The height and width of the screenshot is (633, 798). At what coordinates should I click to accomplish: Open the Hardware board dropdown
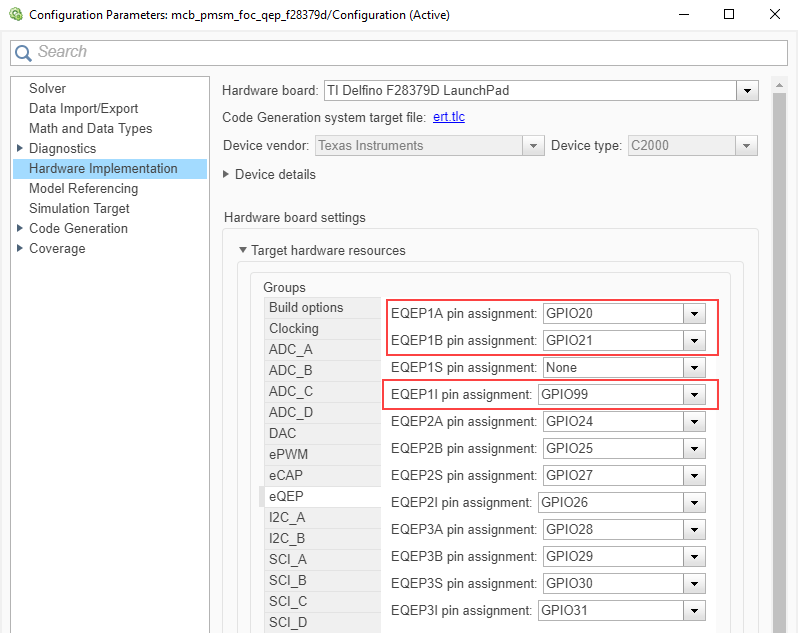[747, 91]
